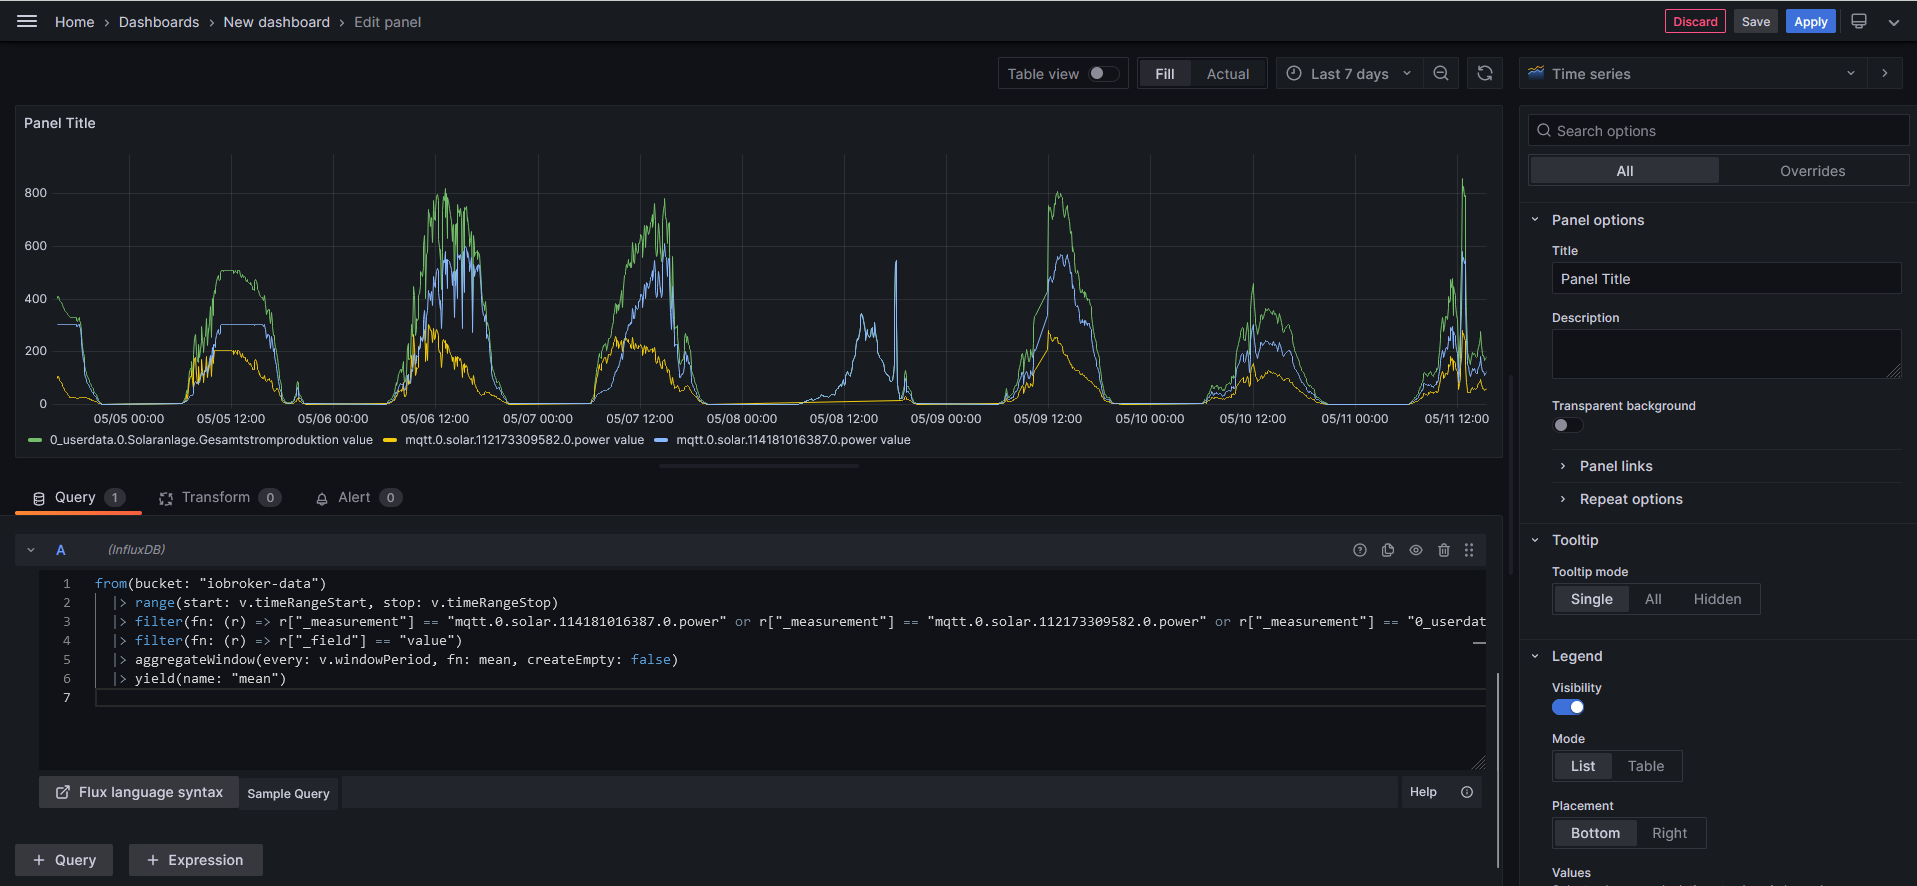This screenshot has height=886, width=1917.
Task: Add a new Query with the + Query button
Action: click(x=64, y=860)
